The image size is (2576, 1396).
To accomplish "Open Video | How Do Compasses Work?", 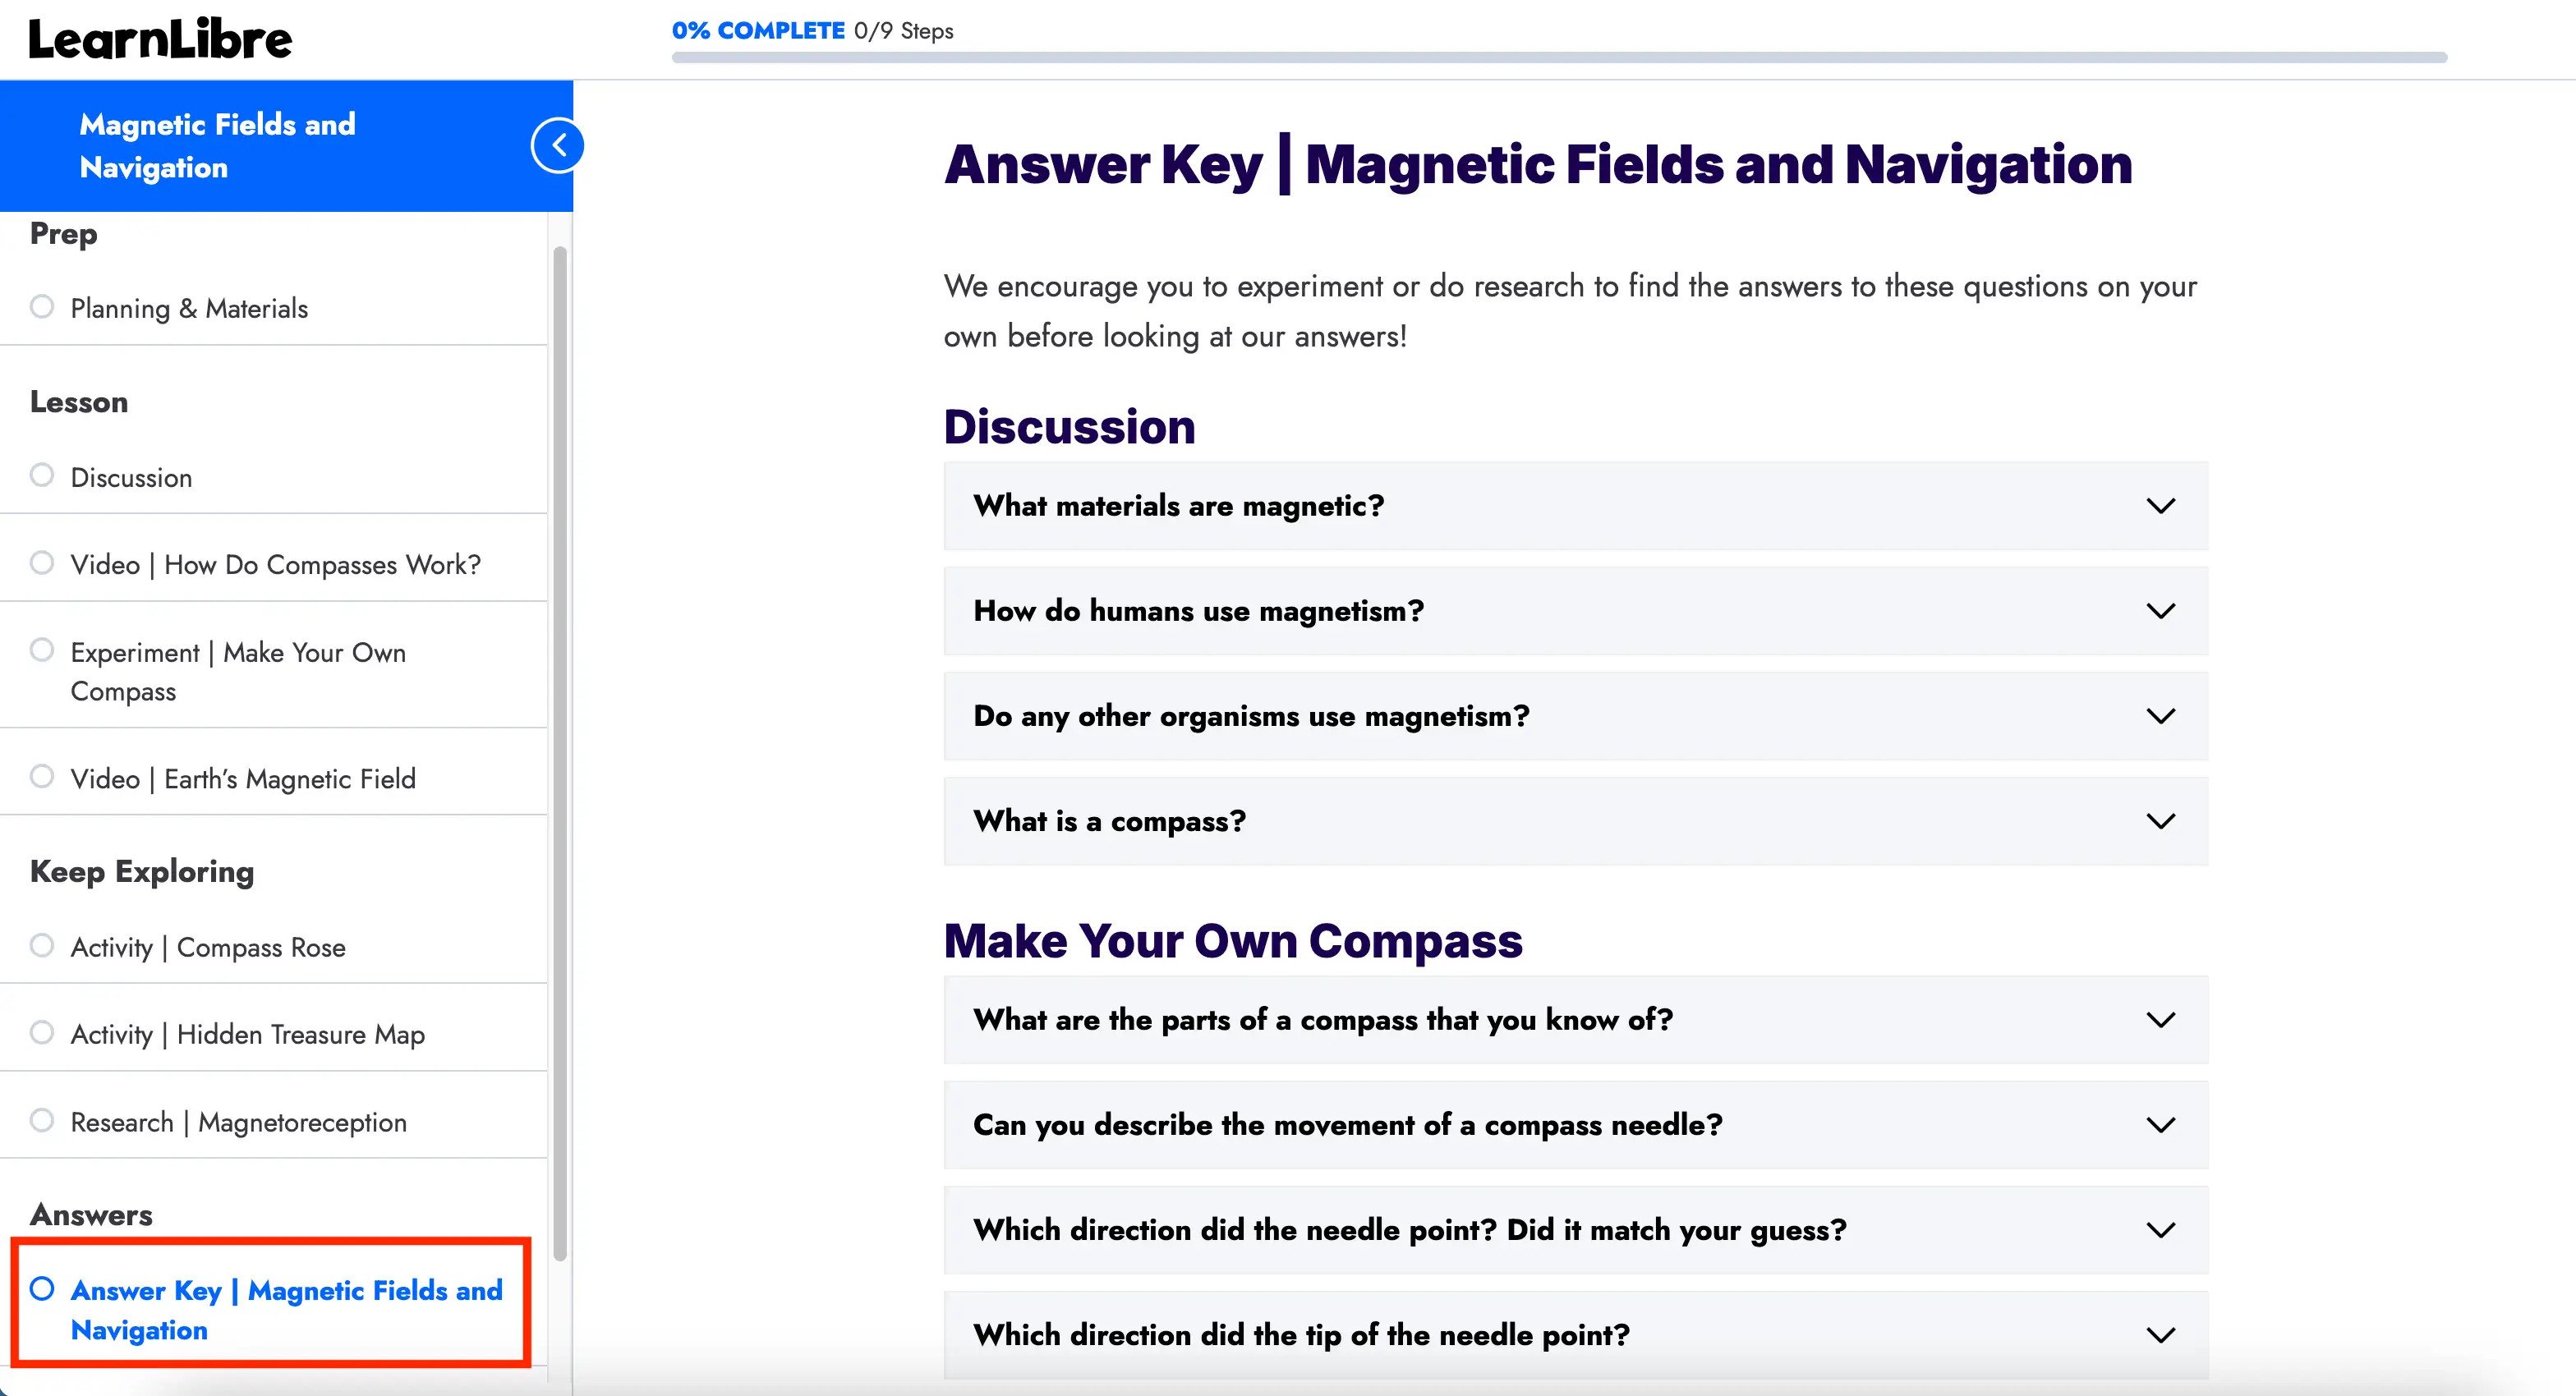I will coord(275,564).
